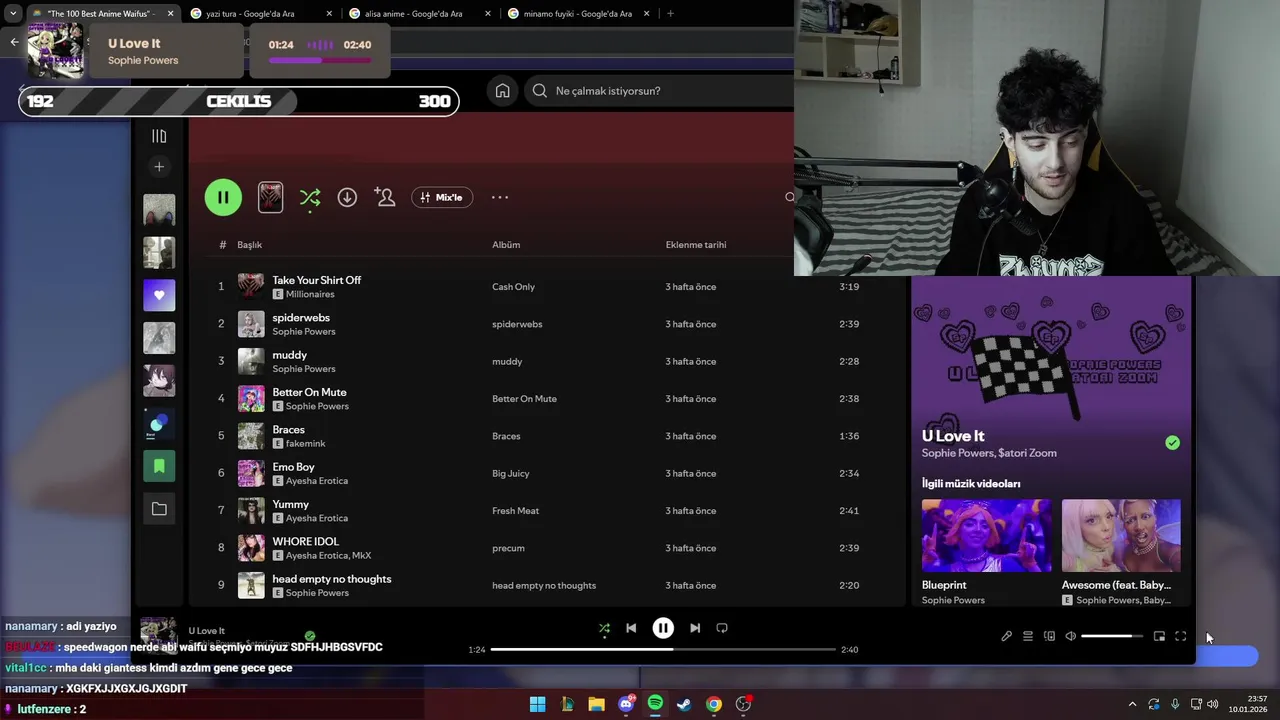Go to Spotify Home with the house icon
This screenshot has width=1280, height=720.
pyautogui.click(x=502, y=91)
